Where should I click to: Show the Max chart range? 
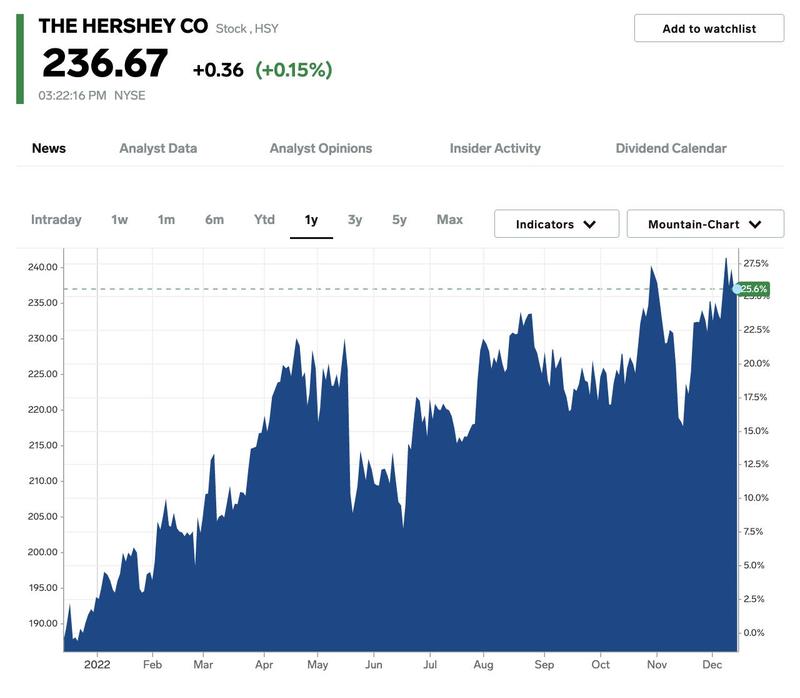click(x=449, y=220)
